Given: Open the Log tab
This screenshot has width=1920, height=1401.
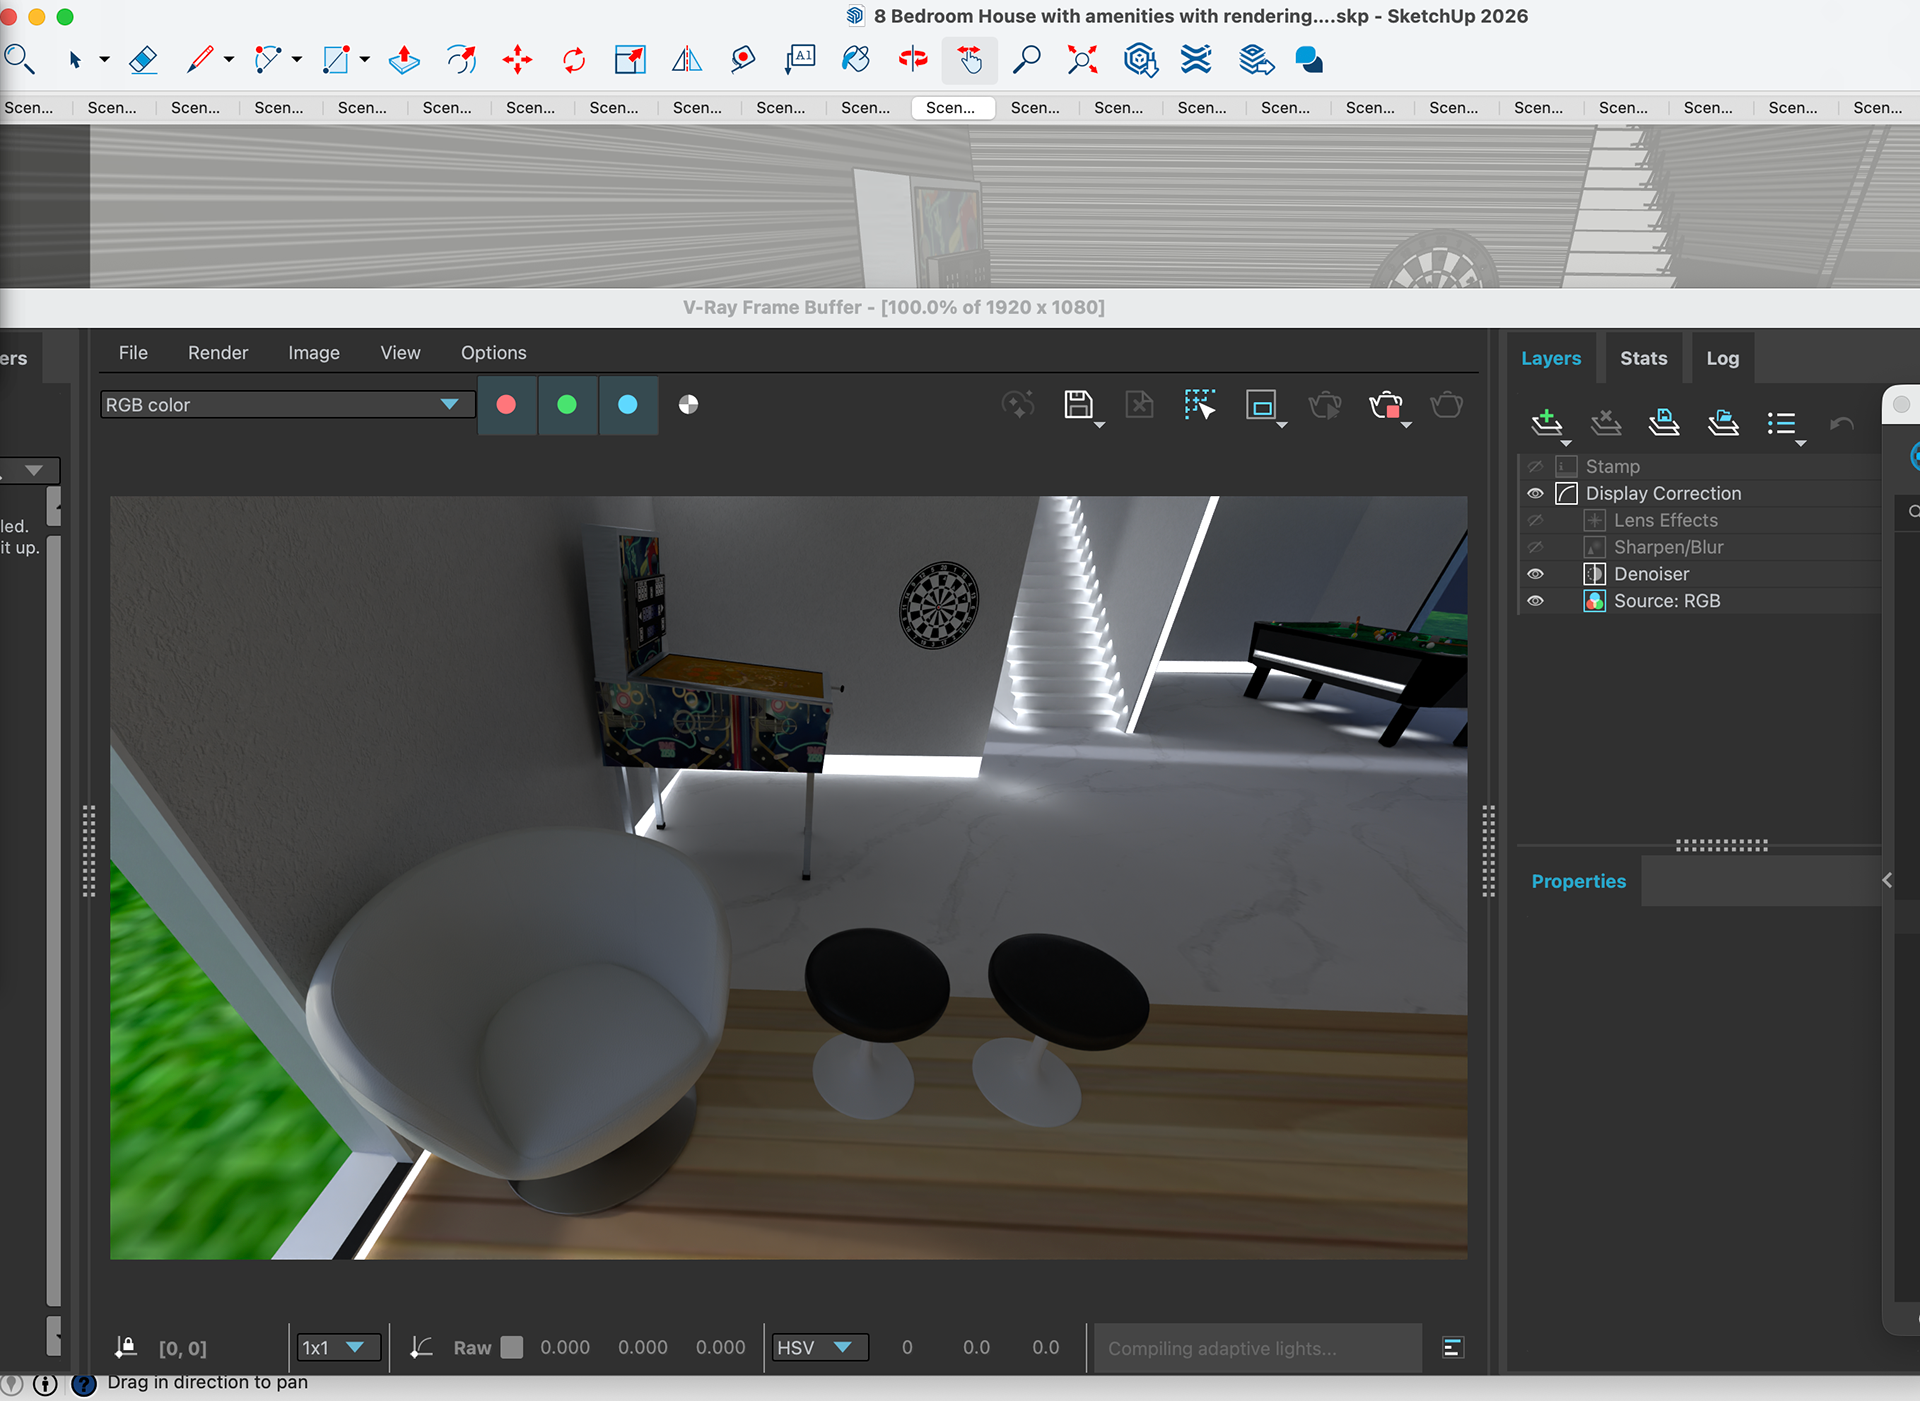Looking at the screenshot, I should 1722,358.
